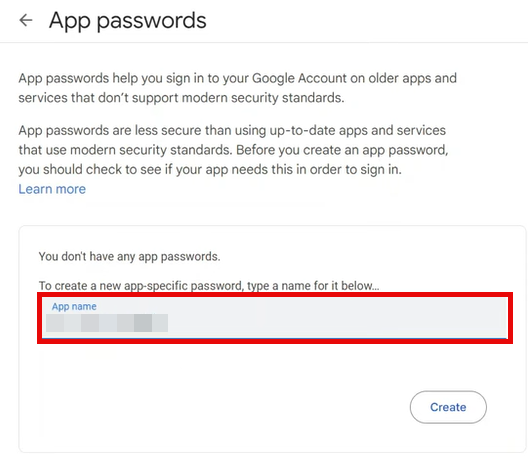
Task: Focus the App name input field
Action: (x=274, y=318)
